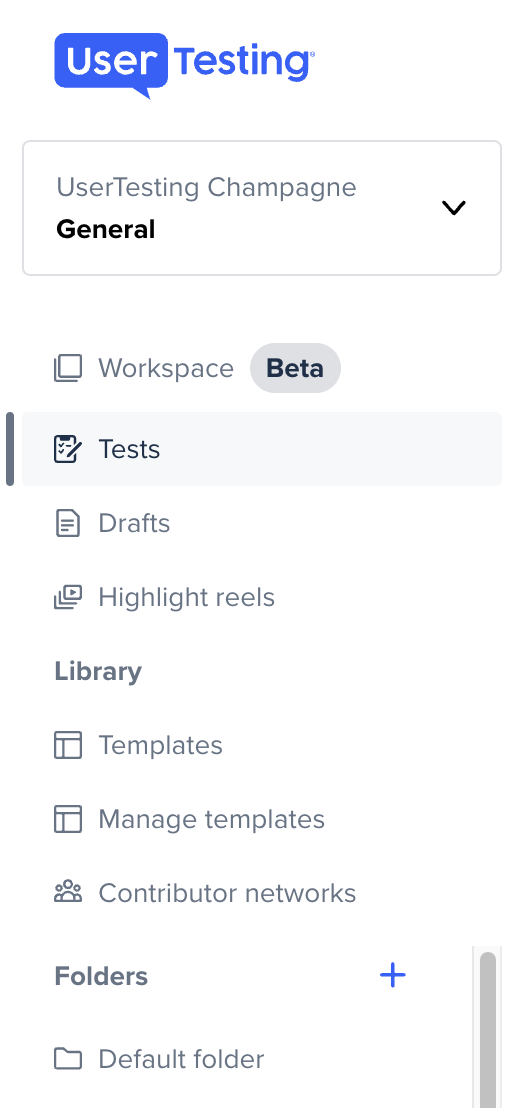The width and height of the screenshot is (524, 1108).
Task: Click the Workspace stacked-pages icon
Action: click(68, 368)
